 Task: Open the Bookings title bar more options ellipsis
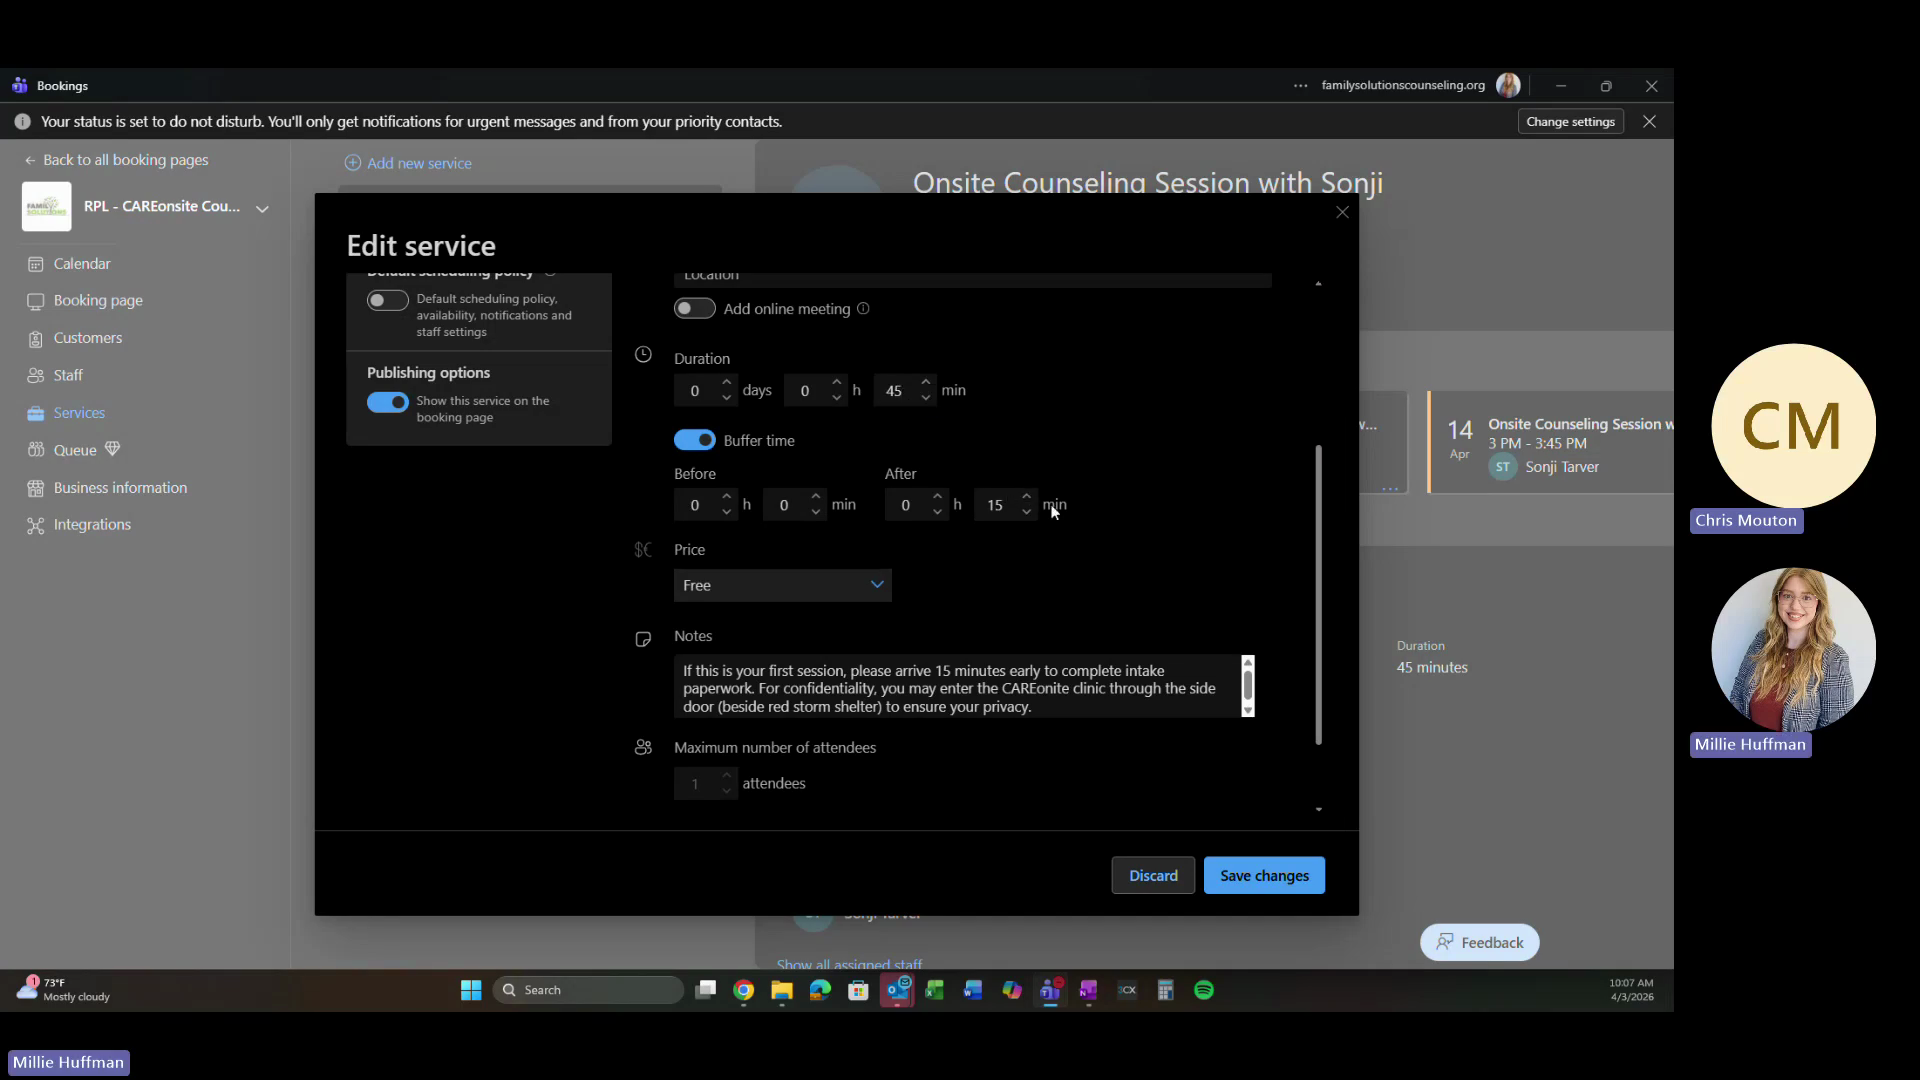coord(1300,86)
